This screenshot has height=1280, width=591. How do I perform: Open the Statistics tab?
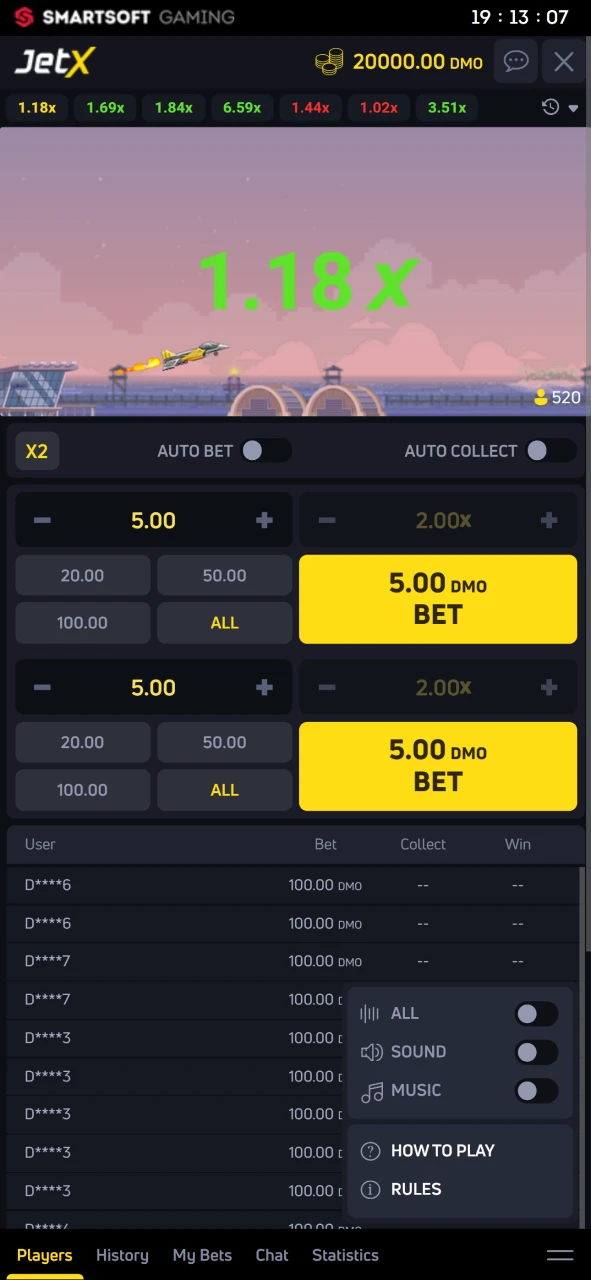[345, 1255]
